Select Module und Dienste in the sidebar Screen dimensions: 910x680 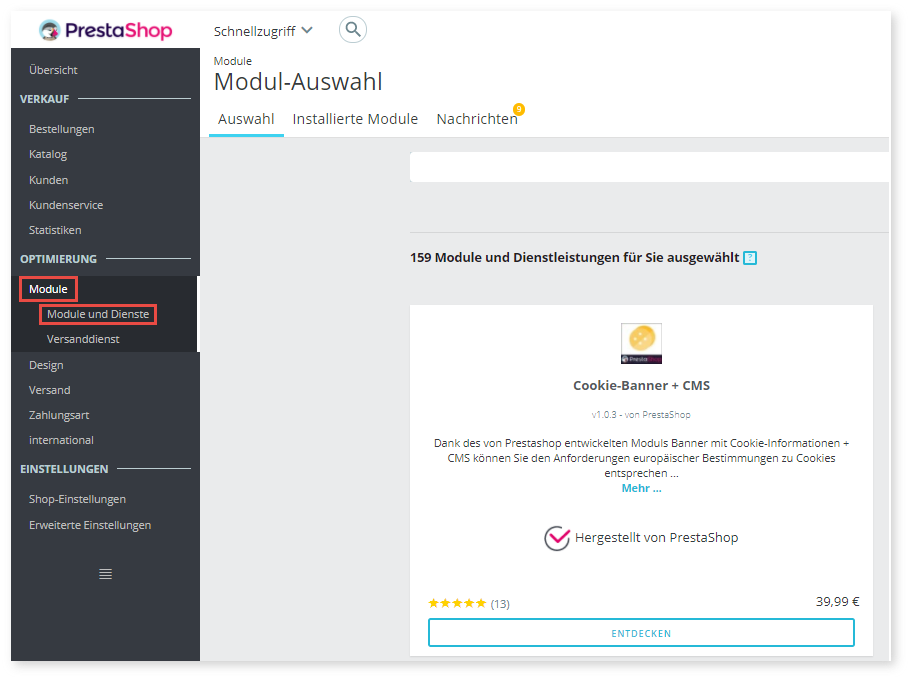pyautogui.click(x=98, y=313)
